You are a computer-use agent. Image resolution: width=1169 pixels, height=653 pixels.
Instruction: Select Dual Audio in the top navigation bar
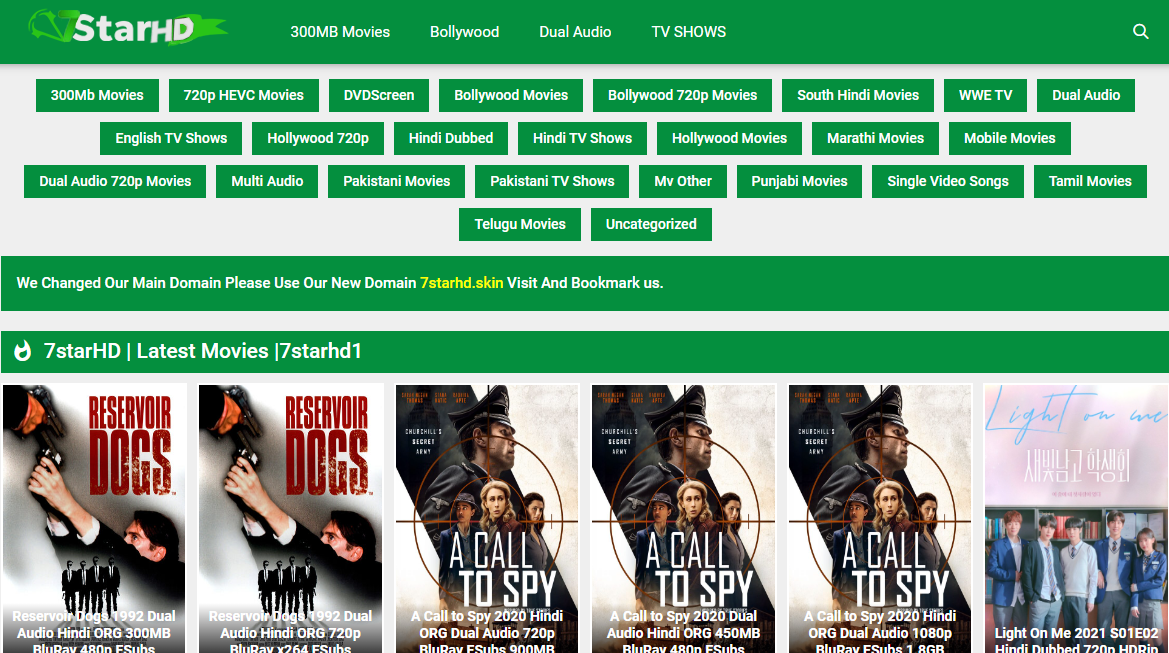tap(575, 32)
